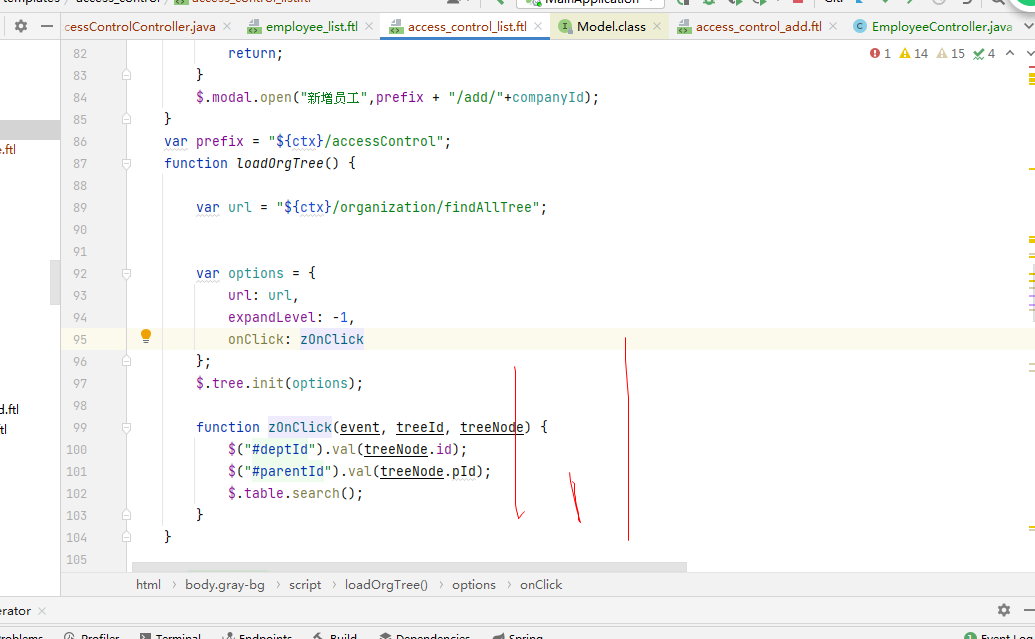Open the access_control_add.ftl tab
Viewport: 1035px width, 639px height.
(758, 26)
